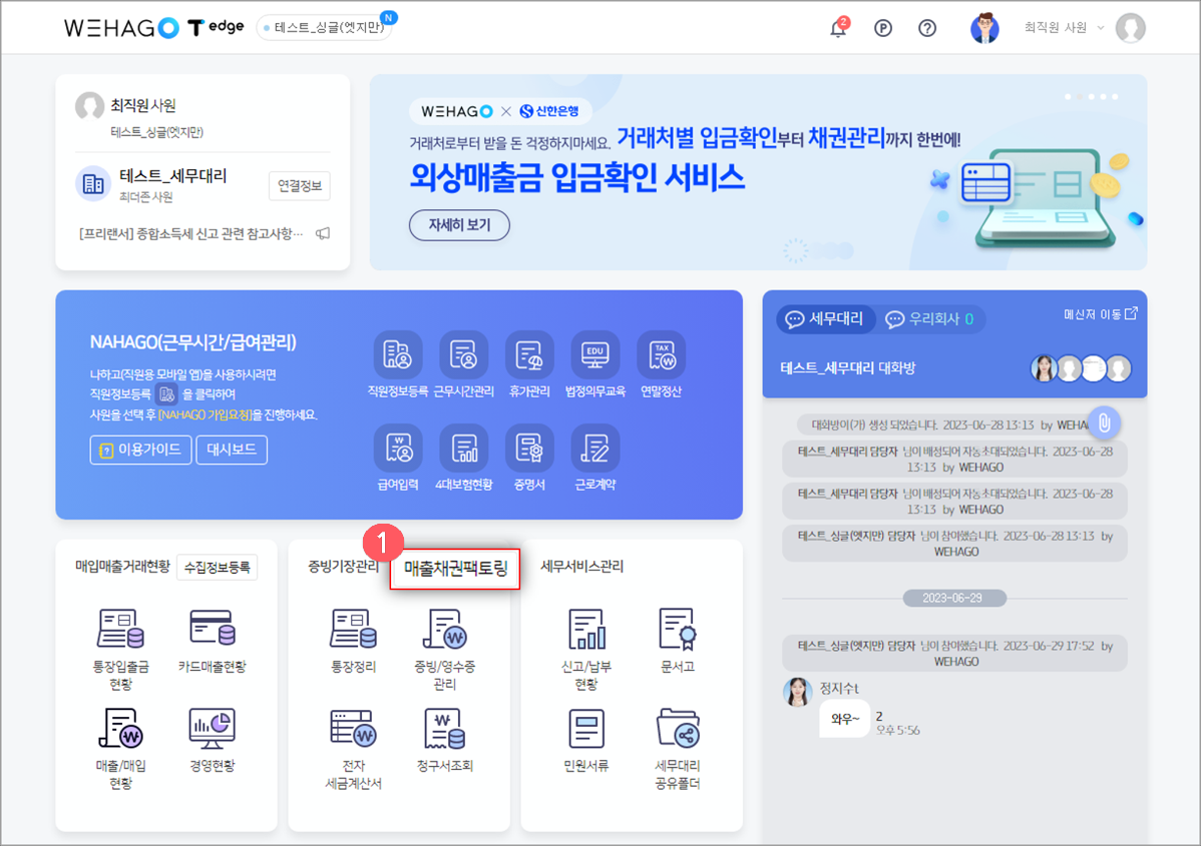Open the 테스트_싱글(엣지만) company selector
Viewport: 1201px width, 846px height.
point(324,28)
